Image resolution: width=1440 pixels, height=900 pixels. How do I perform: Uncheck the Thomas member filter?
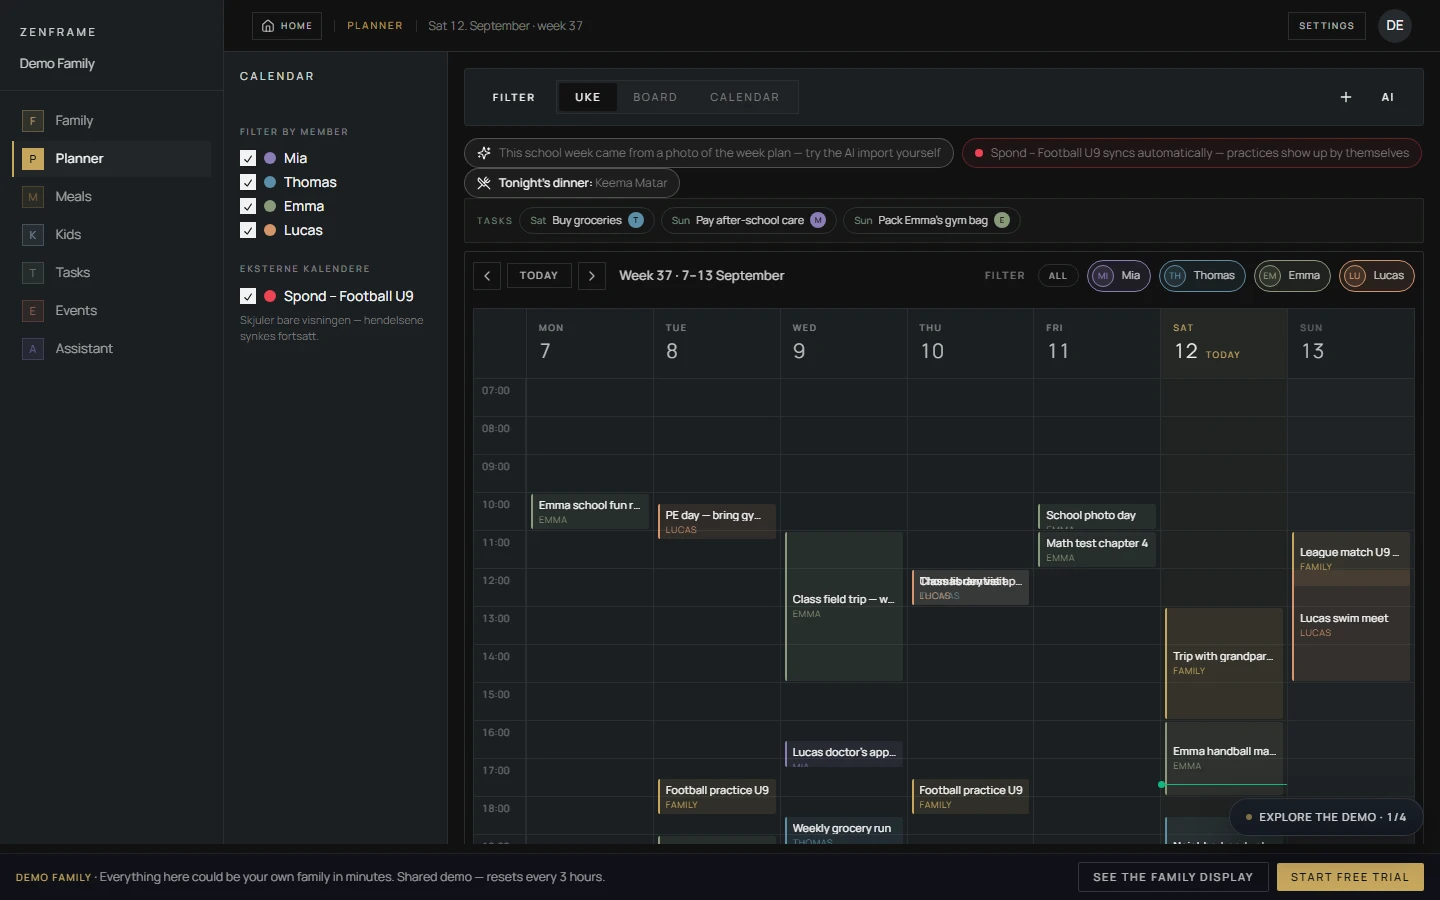click(248, 182)
